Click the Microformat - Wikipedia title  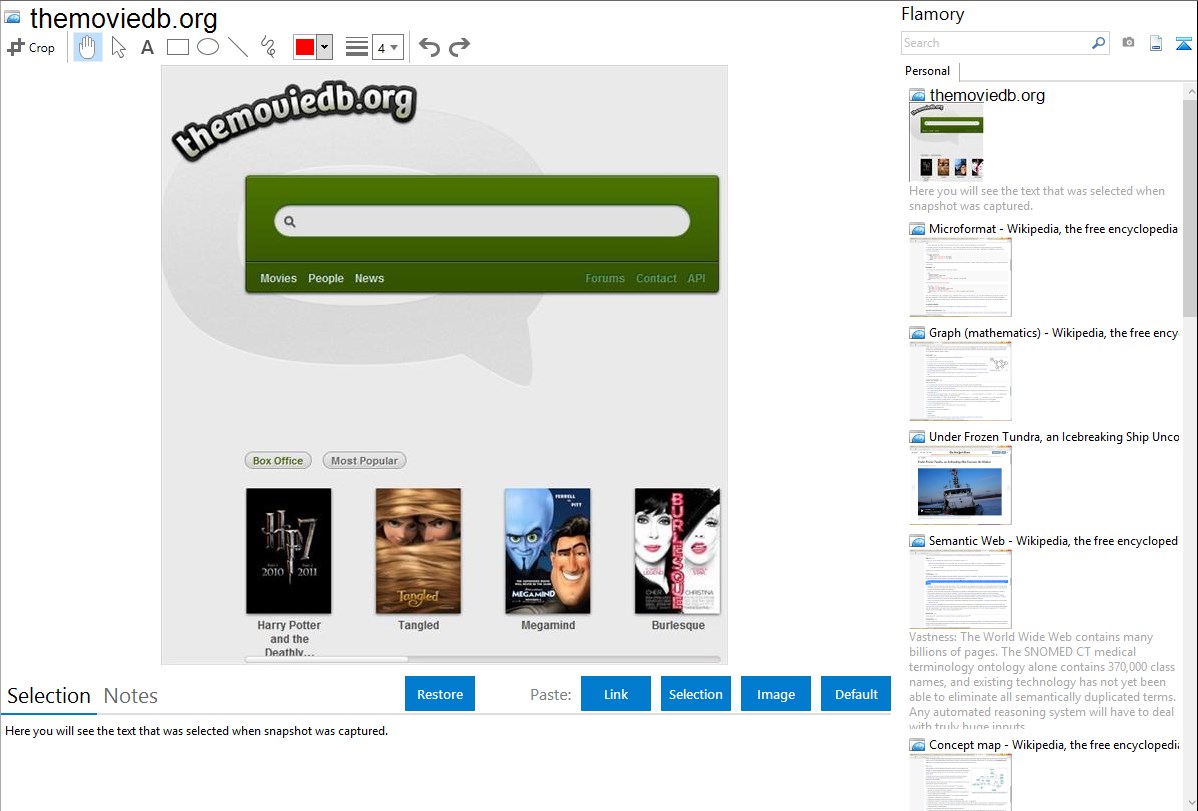tap(1053, 229)
